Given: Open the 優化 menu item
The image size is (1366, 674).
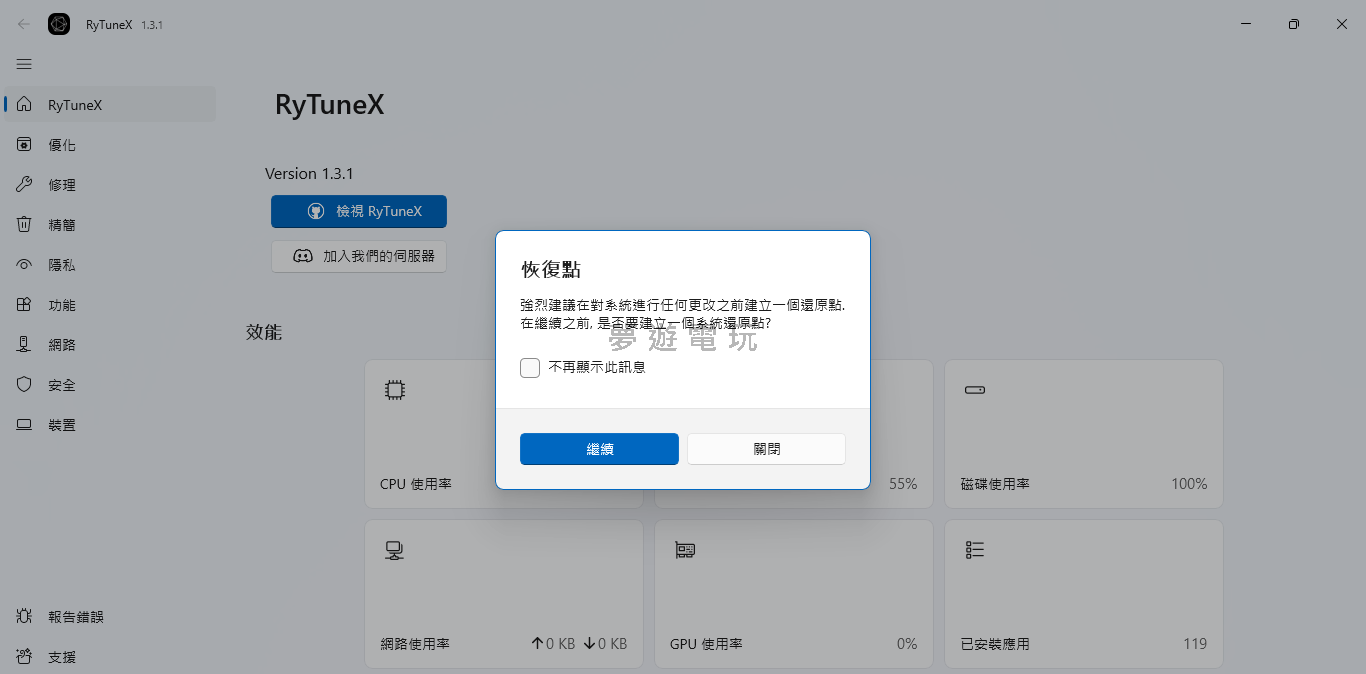Looking at the screenshot, I should coord(110,145).
